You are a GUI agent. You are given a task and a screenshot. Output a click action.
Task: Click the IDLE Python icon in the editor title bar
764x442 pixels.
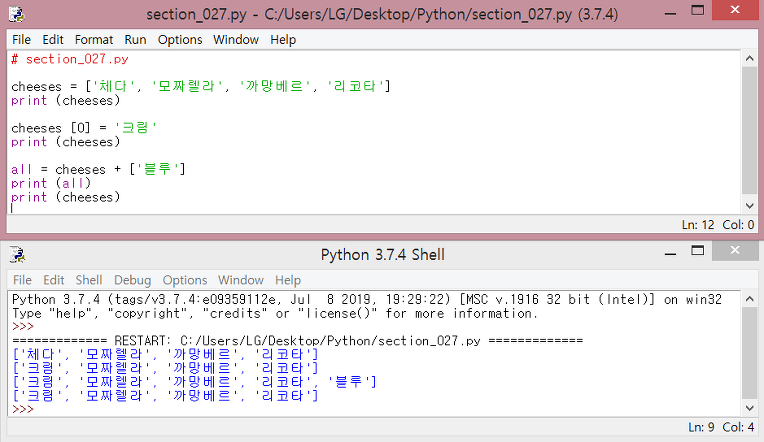[x=17, y=14]
